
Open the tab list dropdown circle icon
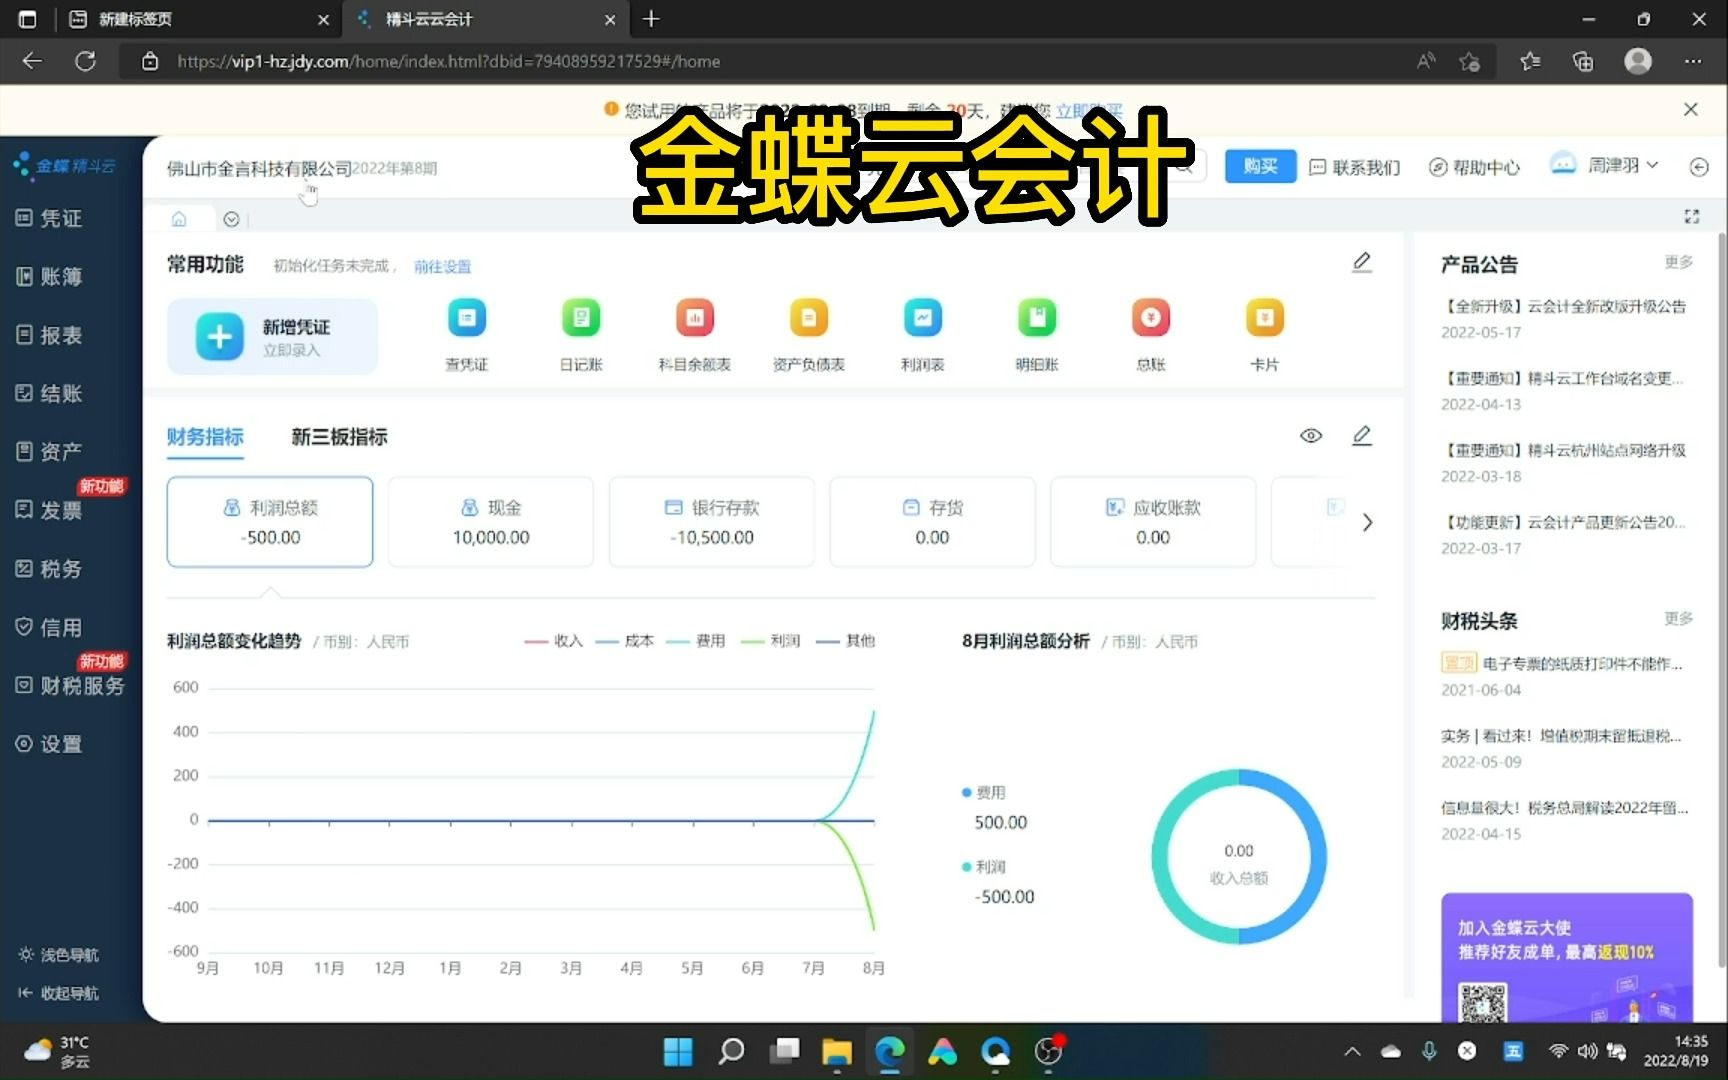pyautogui.click(x=231, y=219)
